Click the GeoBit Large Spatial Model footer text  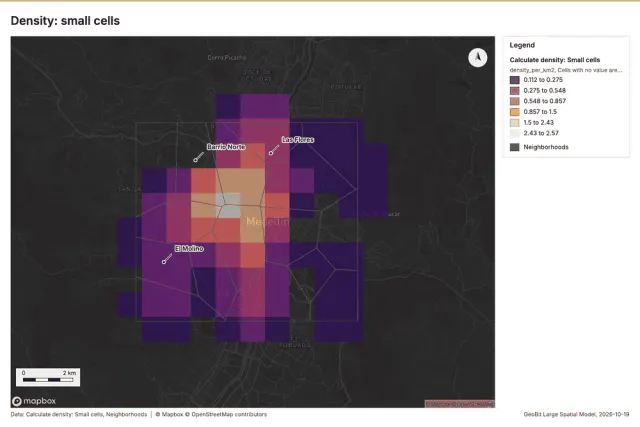[x=576, y=414]
